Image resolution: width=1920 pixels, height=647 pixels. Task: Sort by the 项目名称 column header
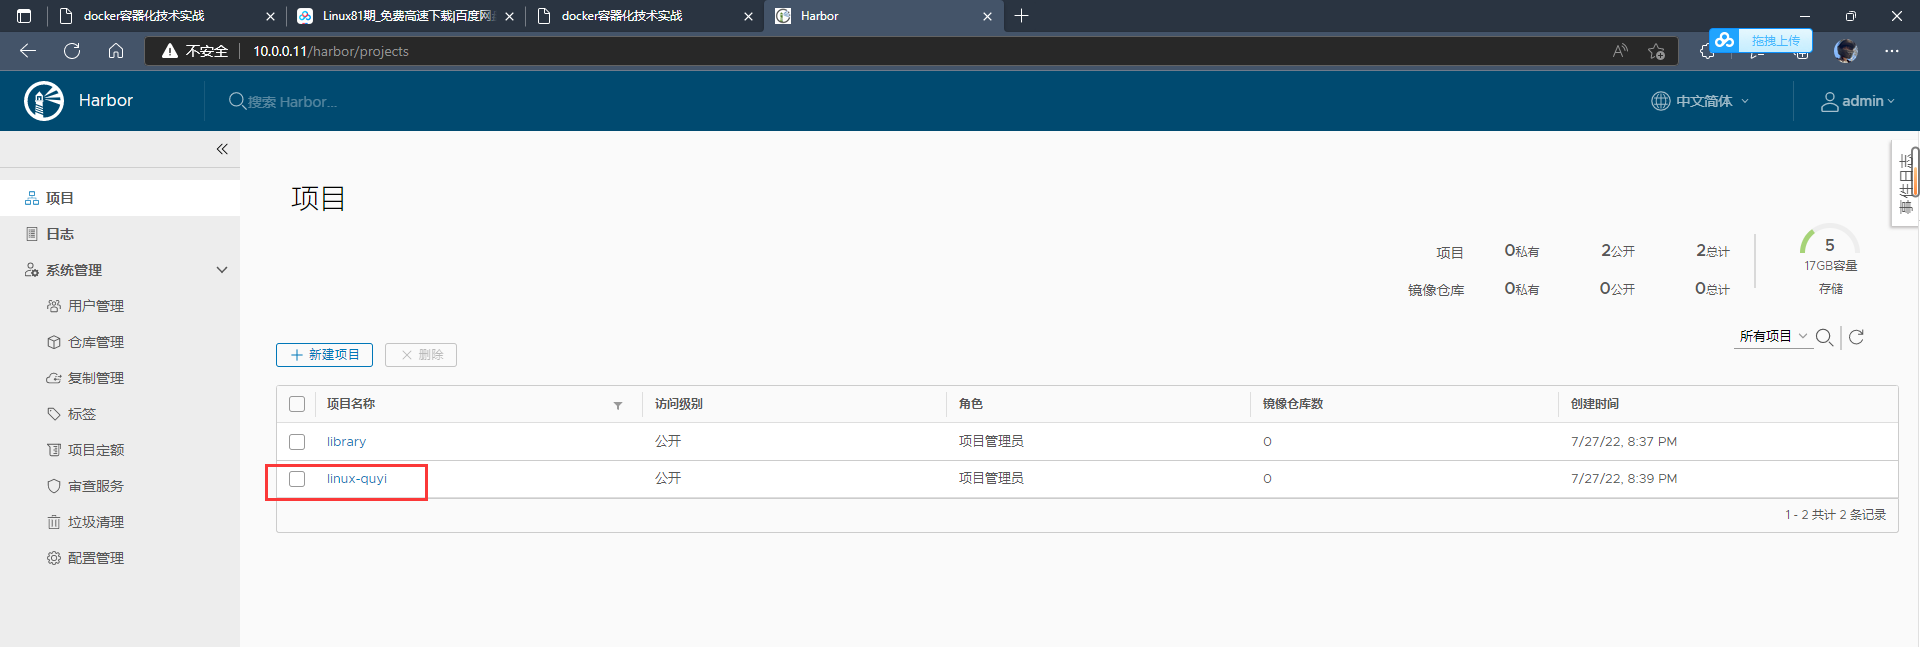pyautogui.click(x=351, y=404)
